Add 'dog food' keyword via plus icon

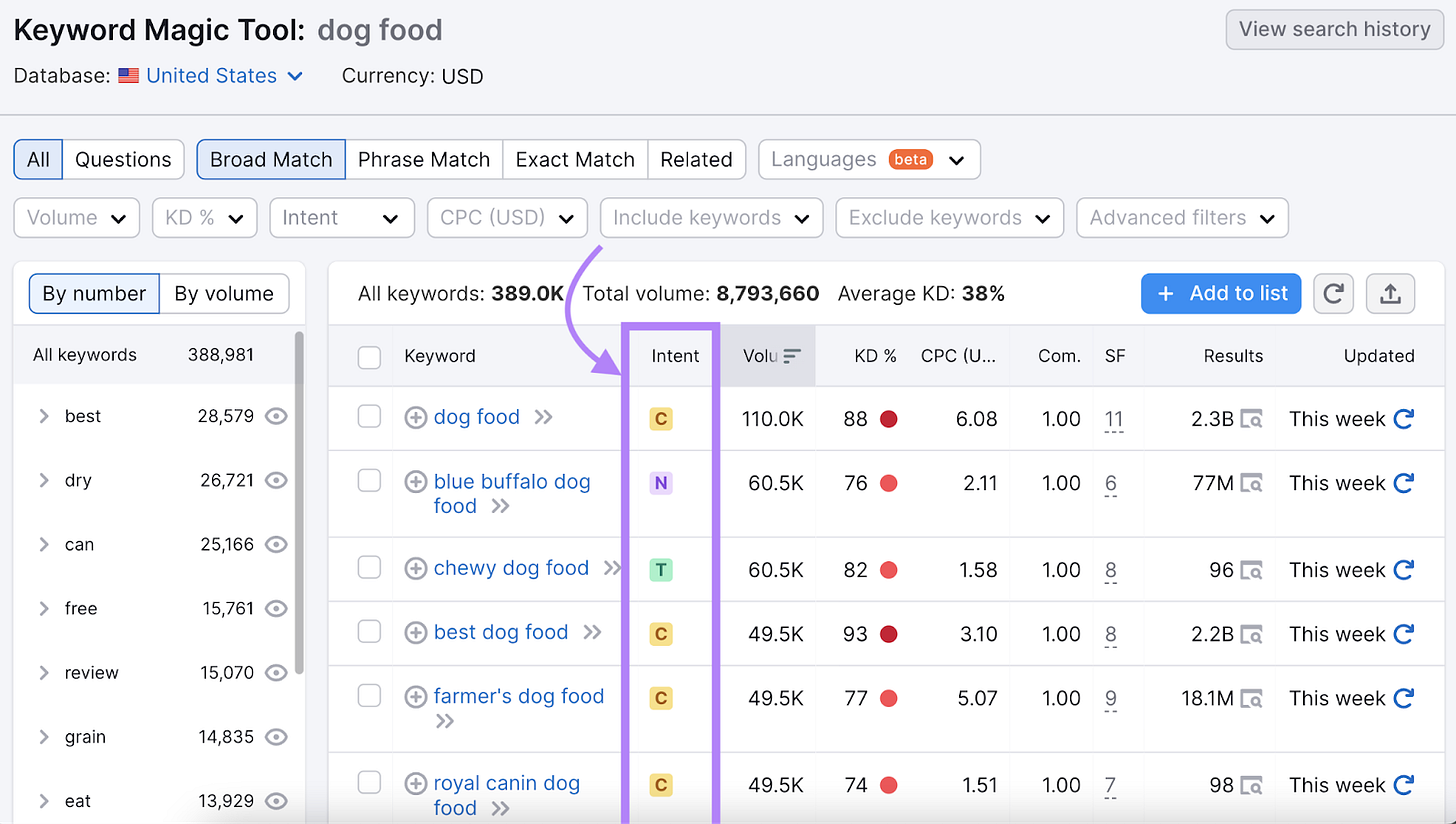(415, 418)
